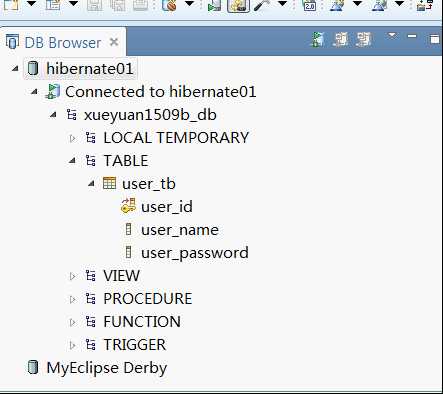Click the third database icon in DB Browser header
This screenshot has height=394, width=443.
[364, 39]
